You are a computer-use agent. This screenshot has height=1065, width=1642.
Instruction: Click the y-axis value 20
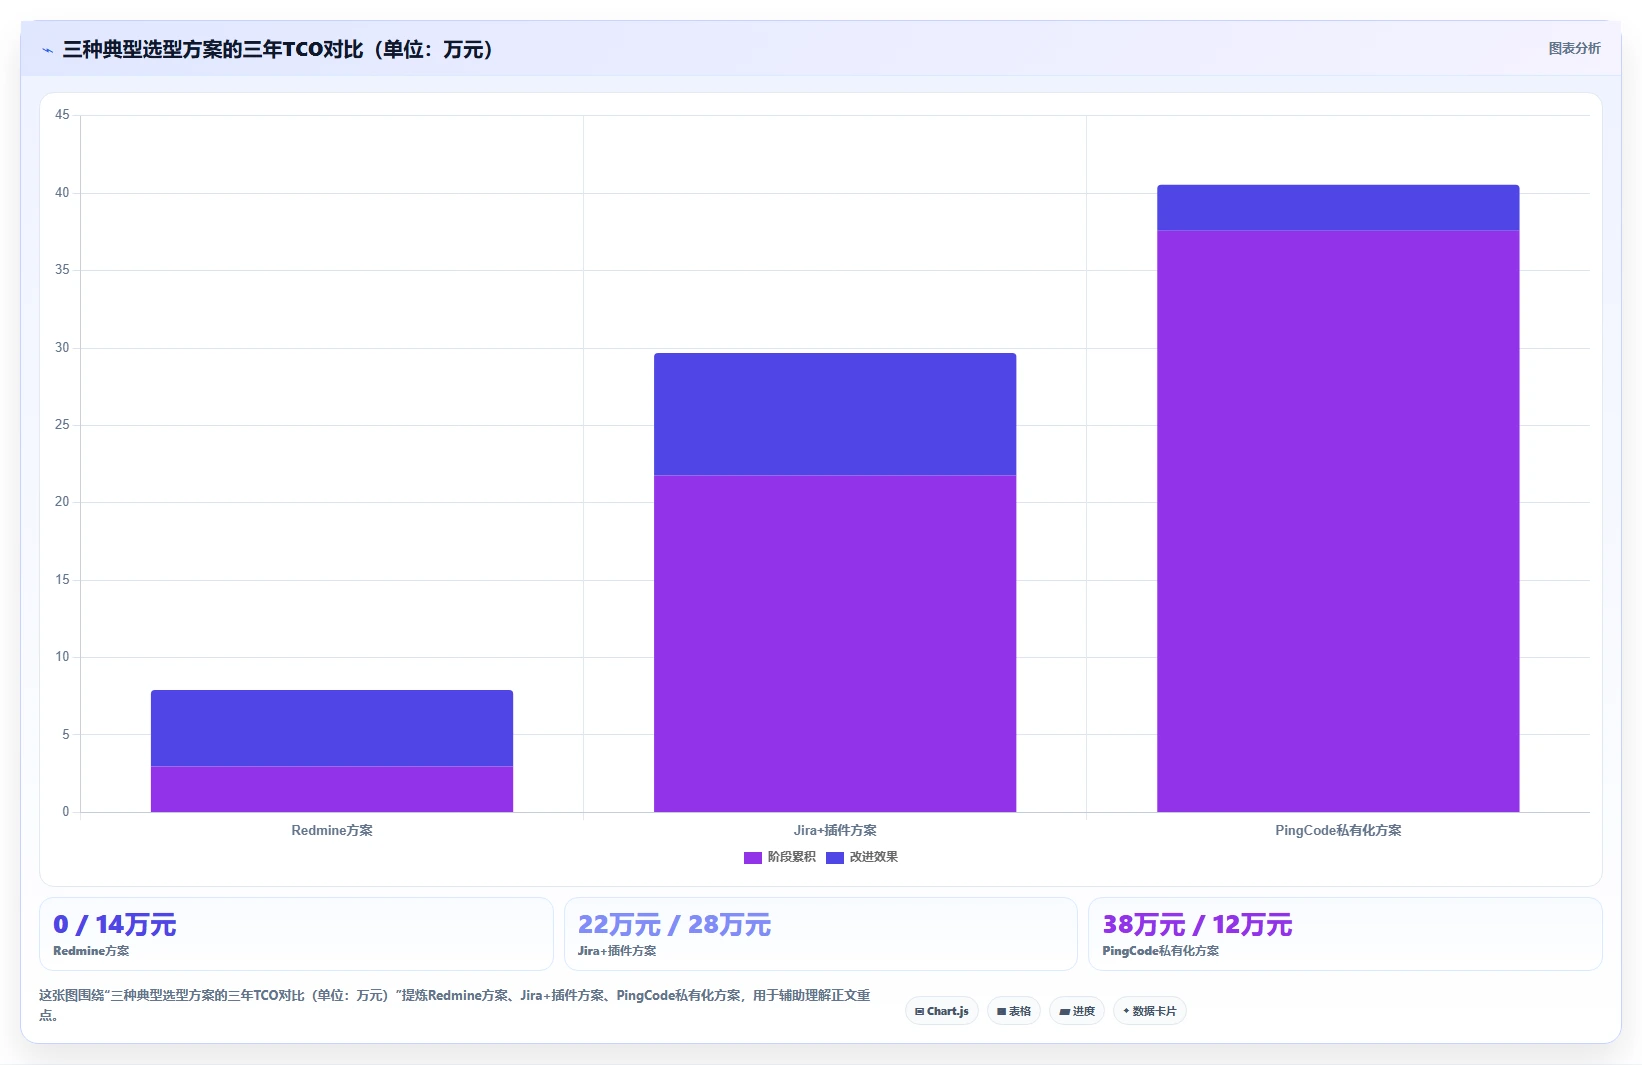coord(62,502)
